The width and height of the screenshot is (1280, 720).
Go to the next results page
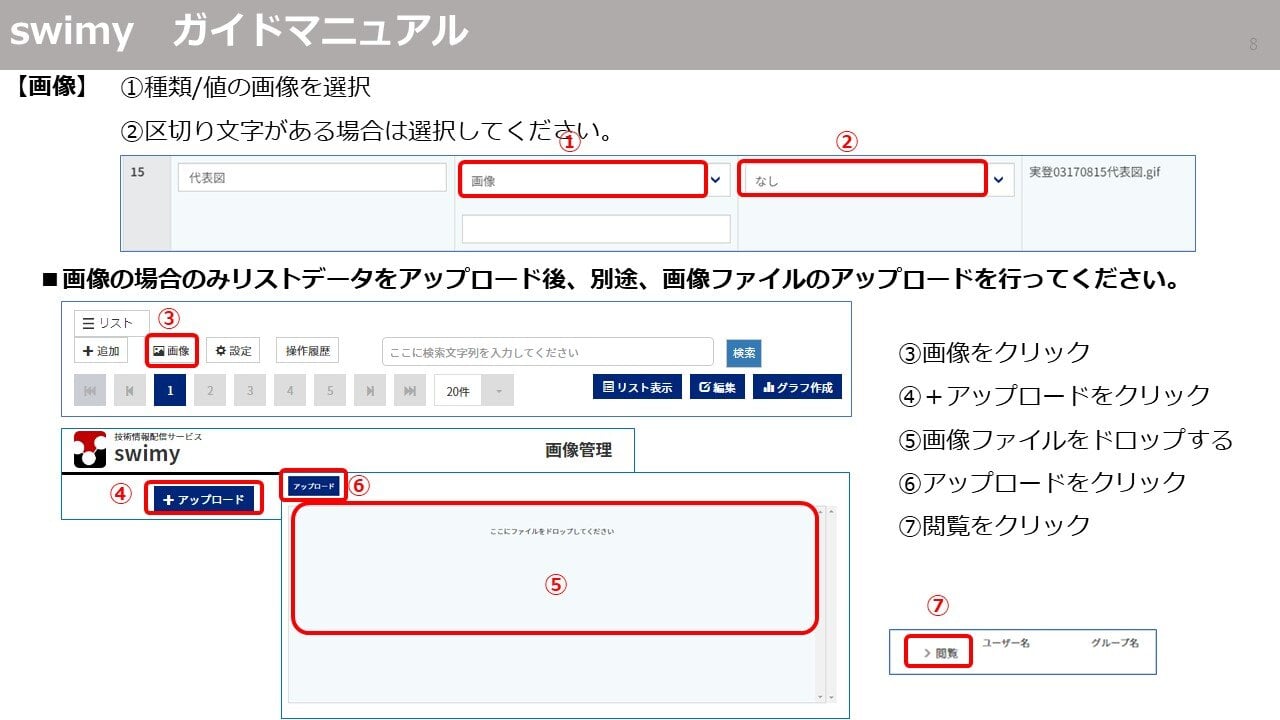[x=370, y=391]
